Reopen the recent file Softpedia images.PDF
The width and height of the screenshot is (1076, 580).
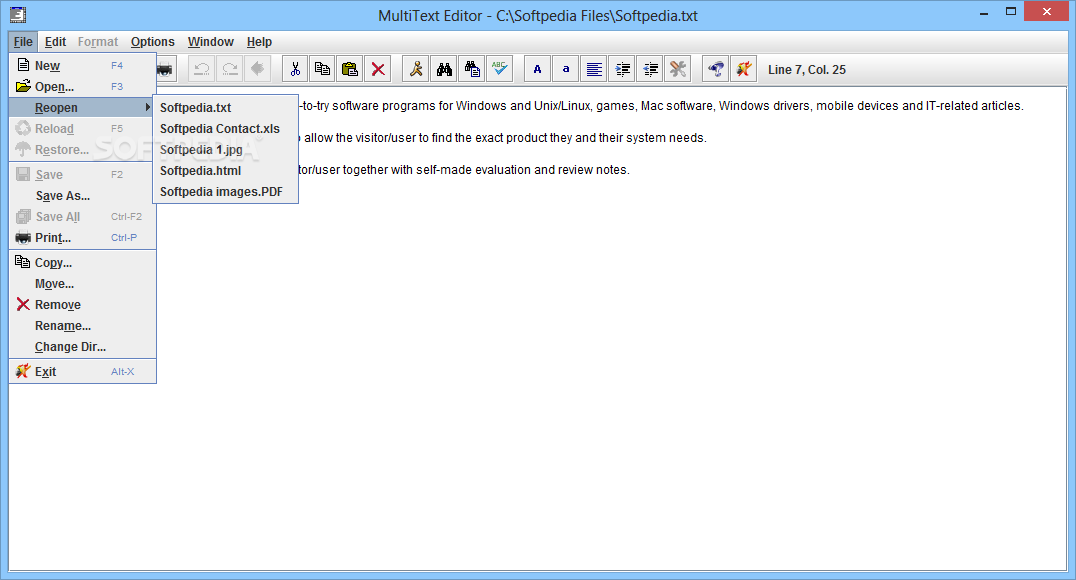tap(225, 192)
